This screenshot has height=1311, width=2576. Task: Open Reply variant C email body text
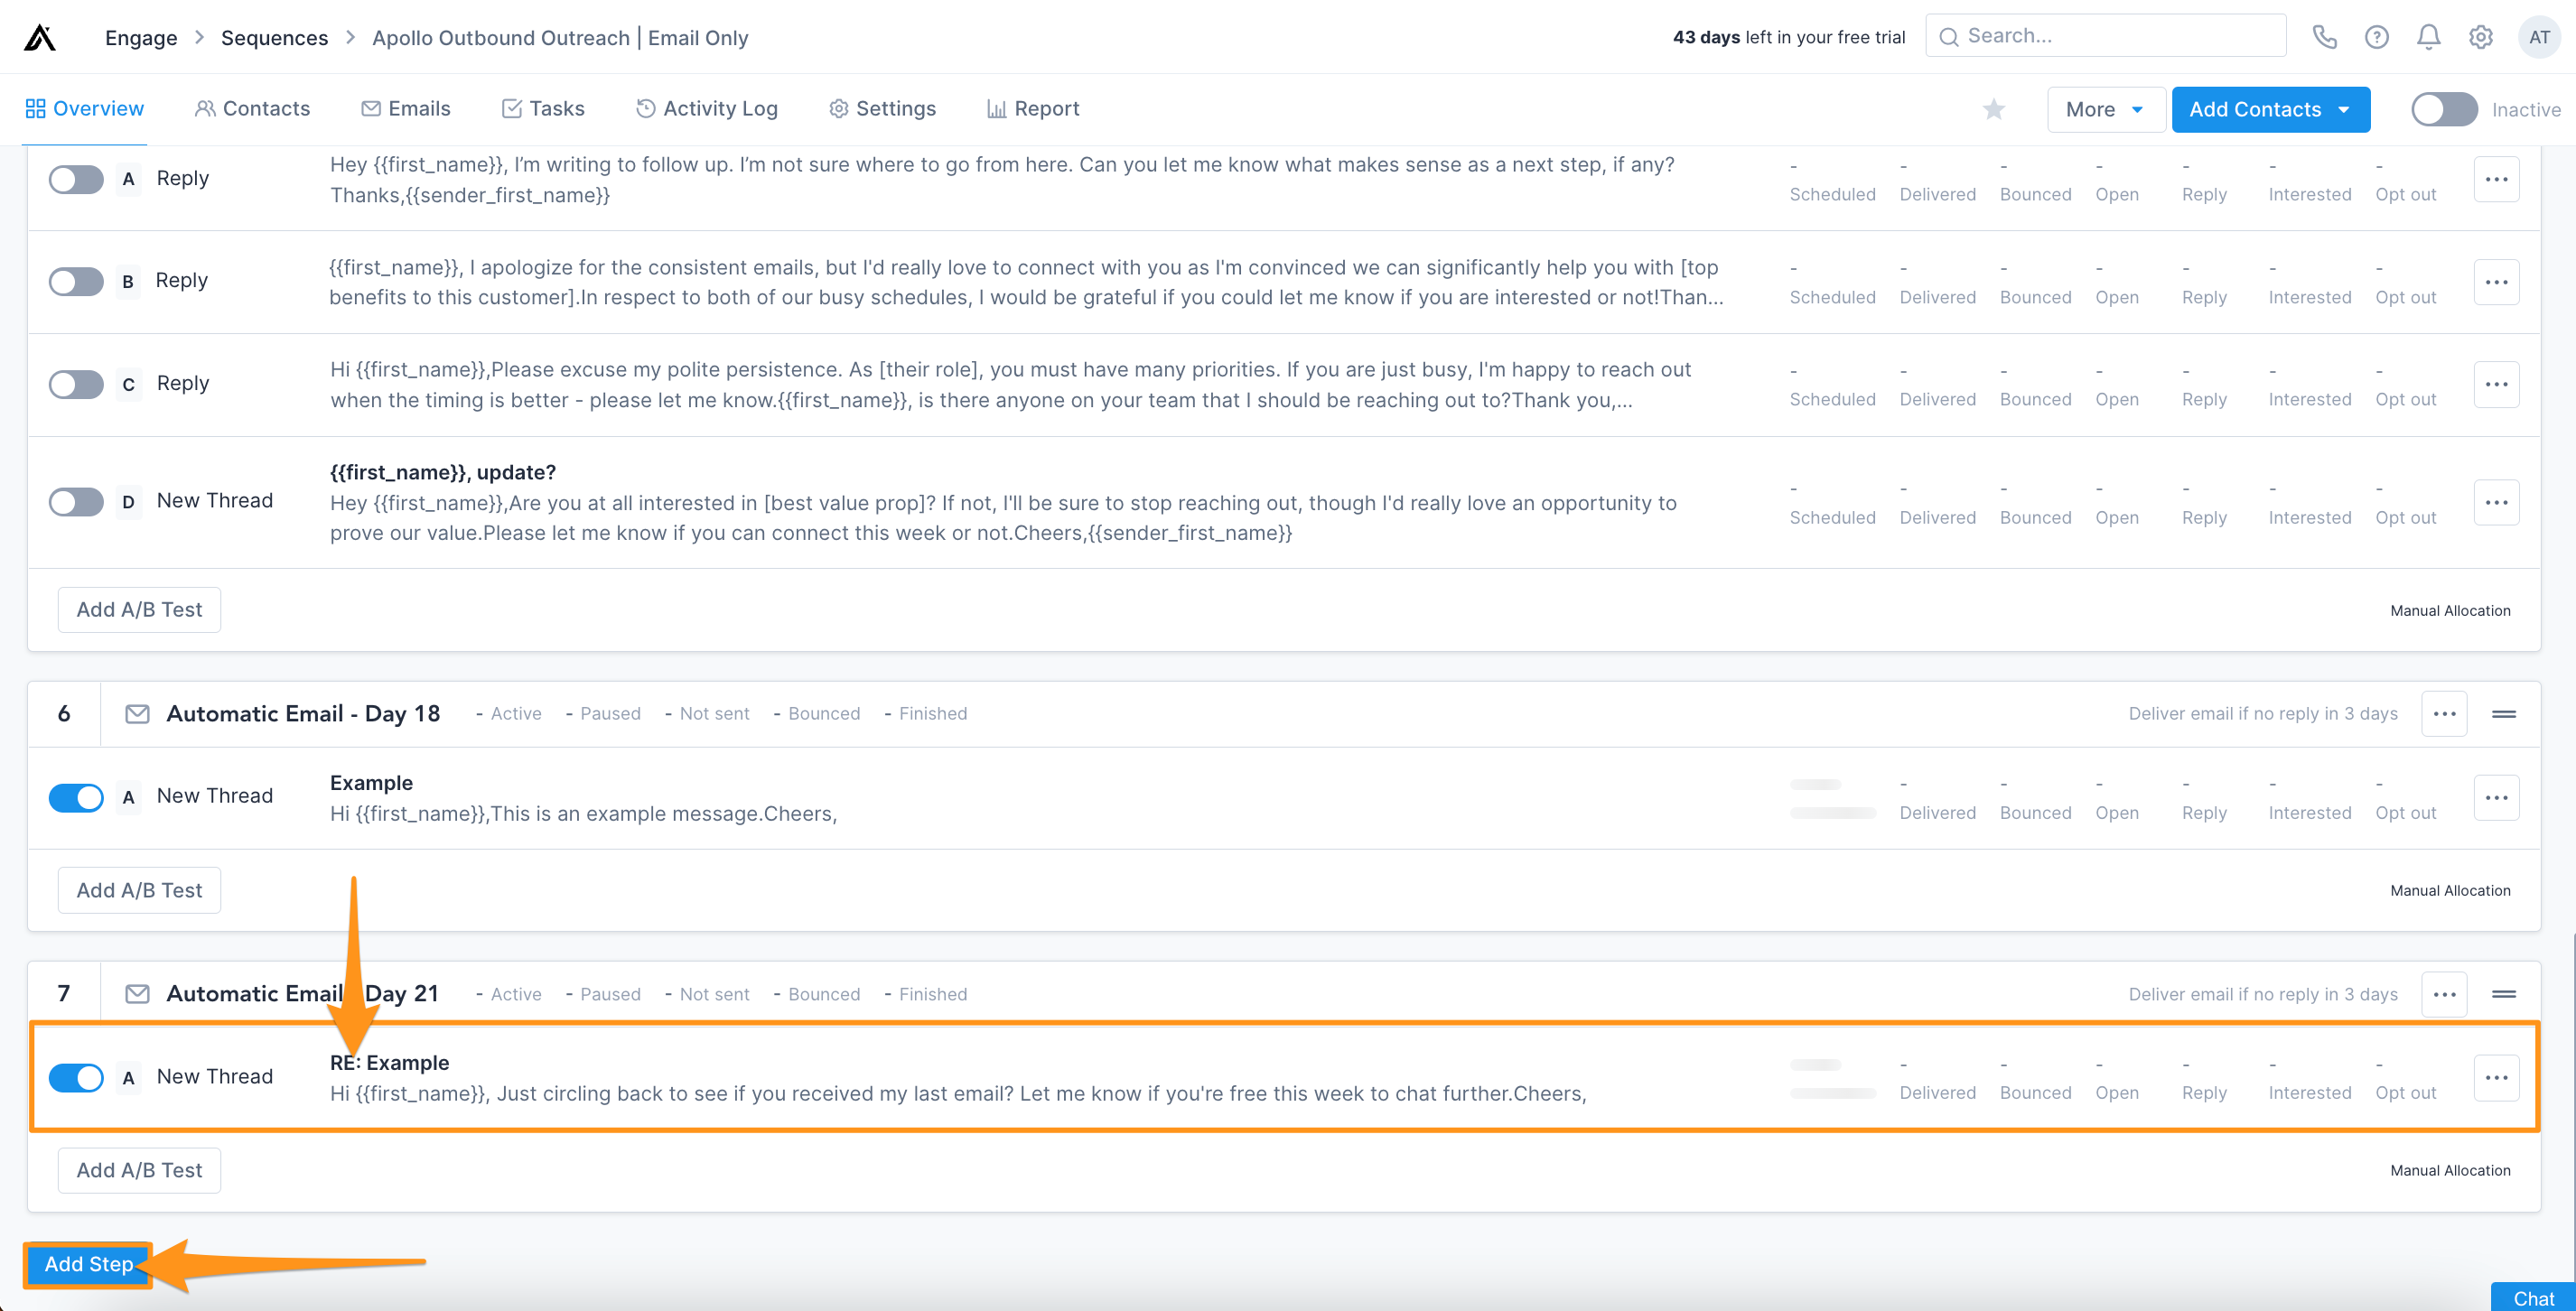1010,385
